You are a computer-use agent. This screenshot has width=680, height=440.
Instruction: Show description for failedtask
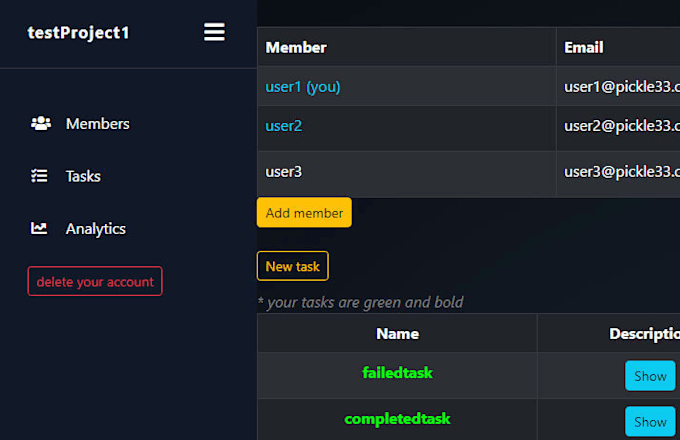(x=649, y=376)
